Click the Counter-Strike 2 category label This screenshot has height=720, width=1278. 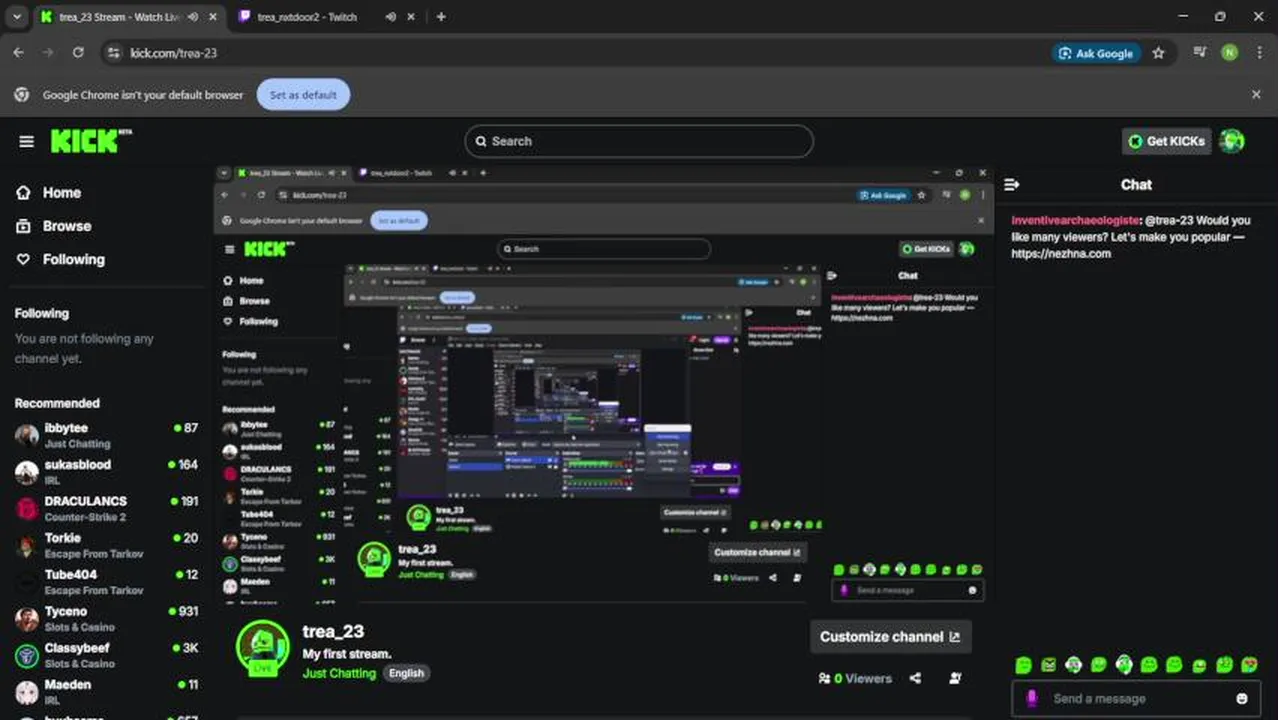coord(85,517)
